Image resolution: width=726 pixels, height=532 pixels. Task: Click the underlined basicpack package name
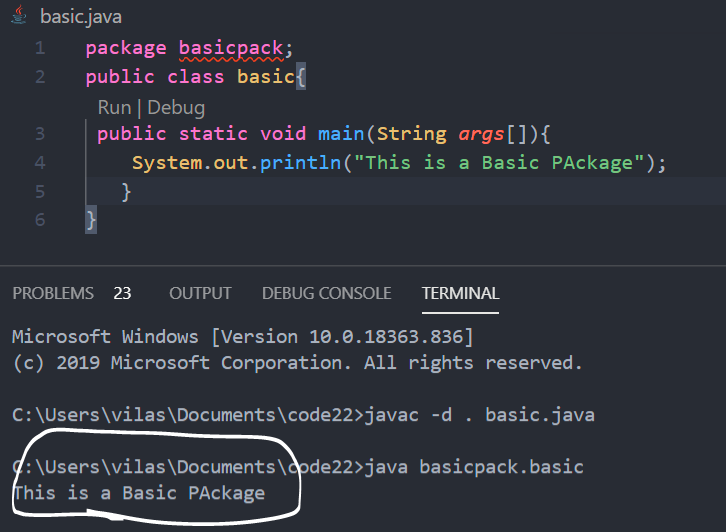[x=231, y=48]
